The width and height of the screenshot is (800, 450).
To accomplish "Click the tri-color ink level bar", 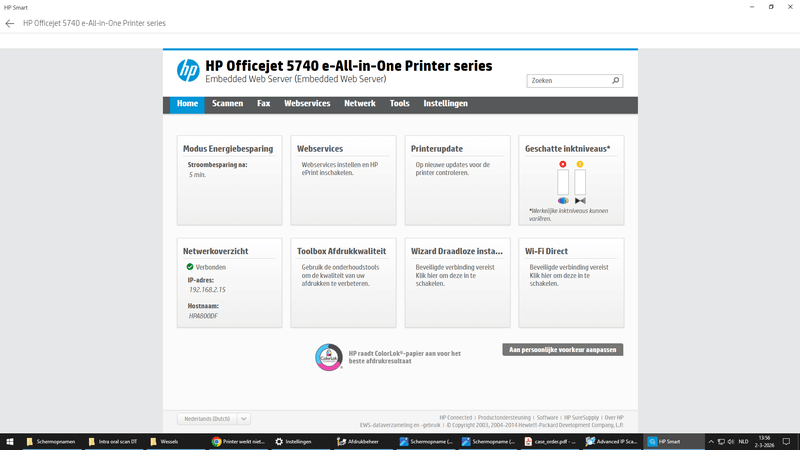I will pyautogui.click(x=563, y=182).
